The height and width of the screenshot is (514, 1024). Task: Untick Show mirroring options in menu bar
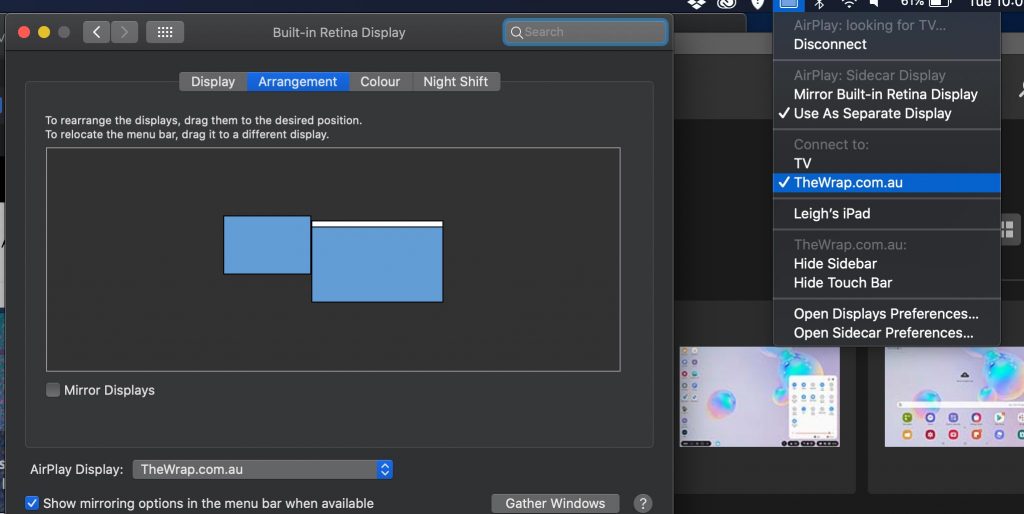[32, 503]
